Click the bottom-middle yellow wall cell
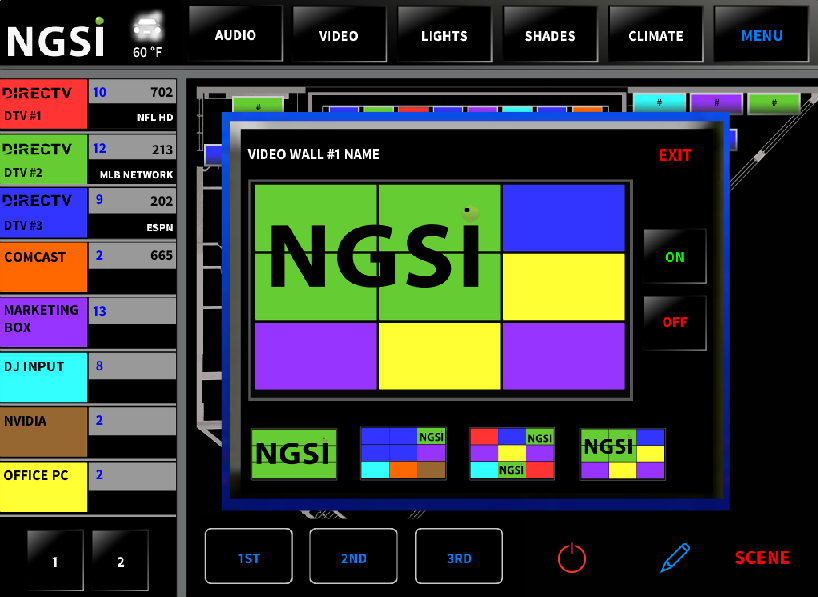Viewport: 818px width, 597px height. [439, 356]
